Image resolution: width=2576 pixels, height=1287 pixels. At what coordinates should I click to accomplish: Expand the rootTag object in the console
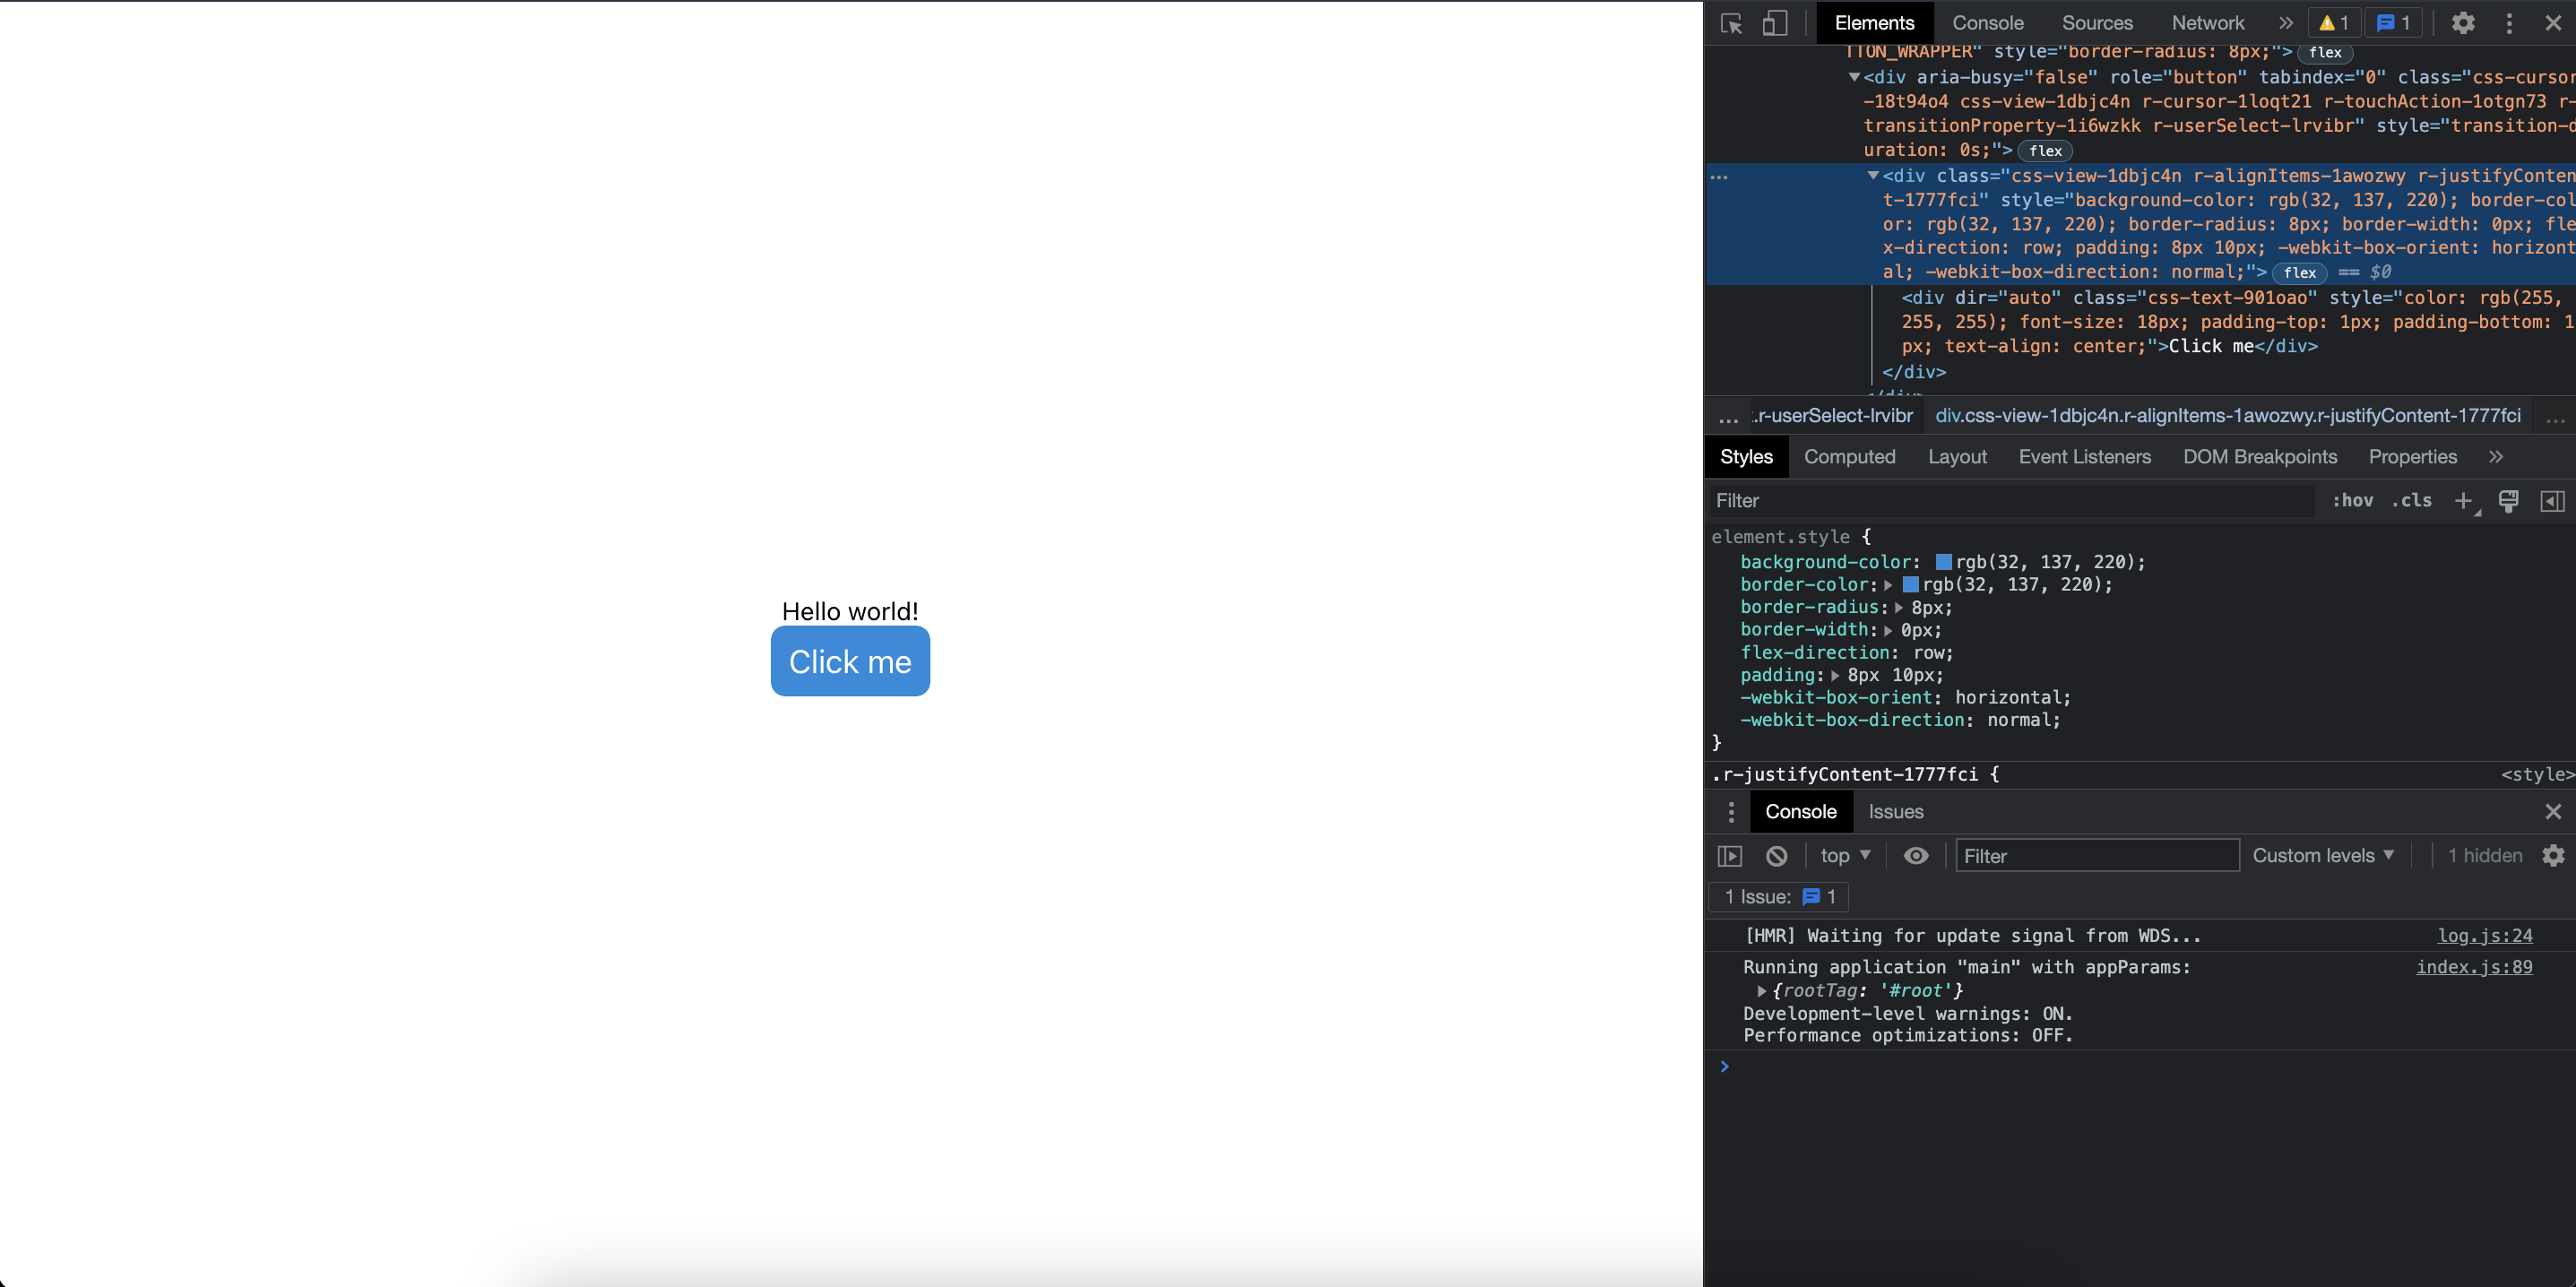[1762, 990]
